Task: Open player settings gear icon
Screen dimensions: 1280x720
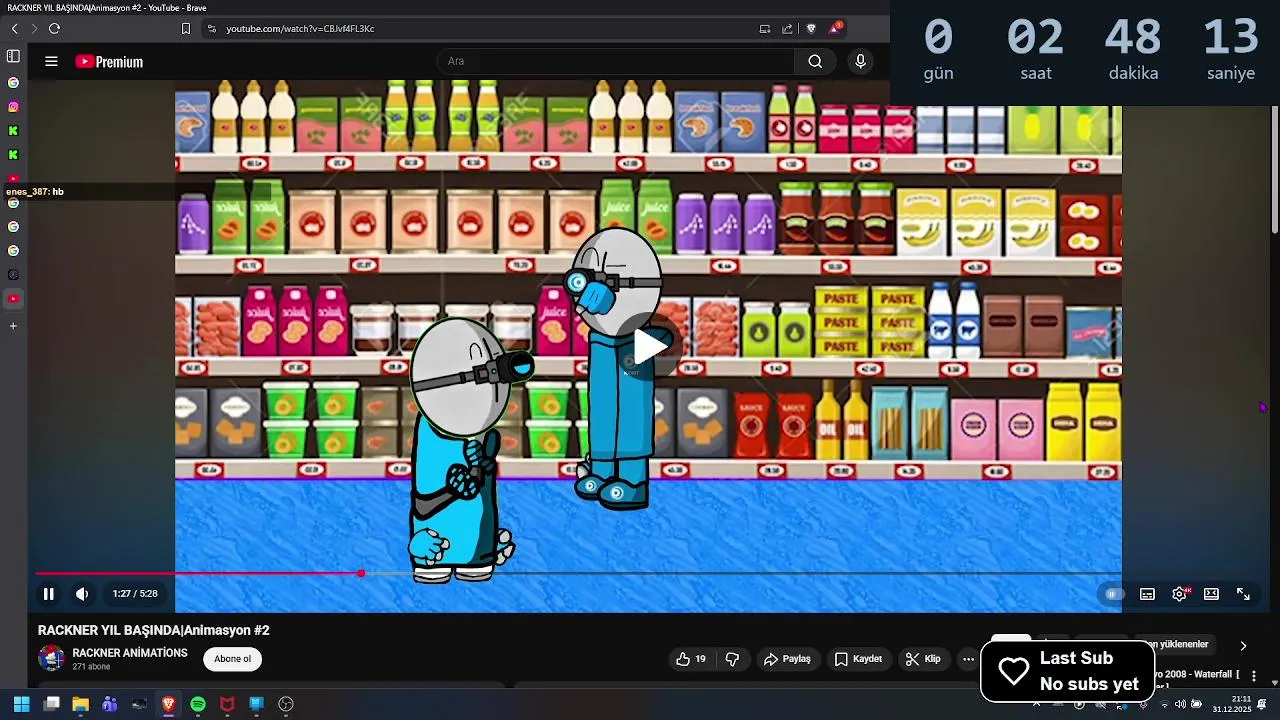Action: pos(1180,594)
